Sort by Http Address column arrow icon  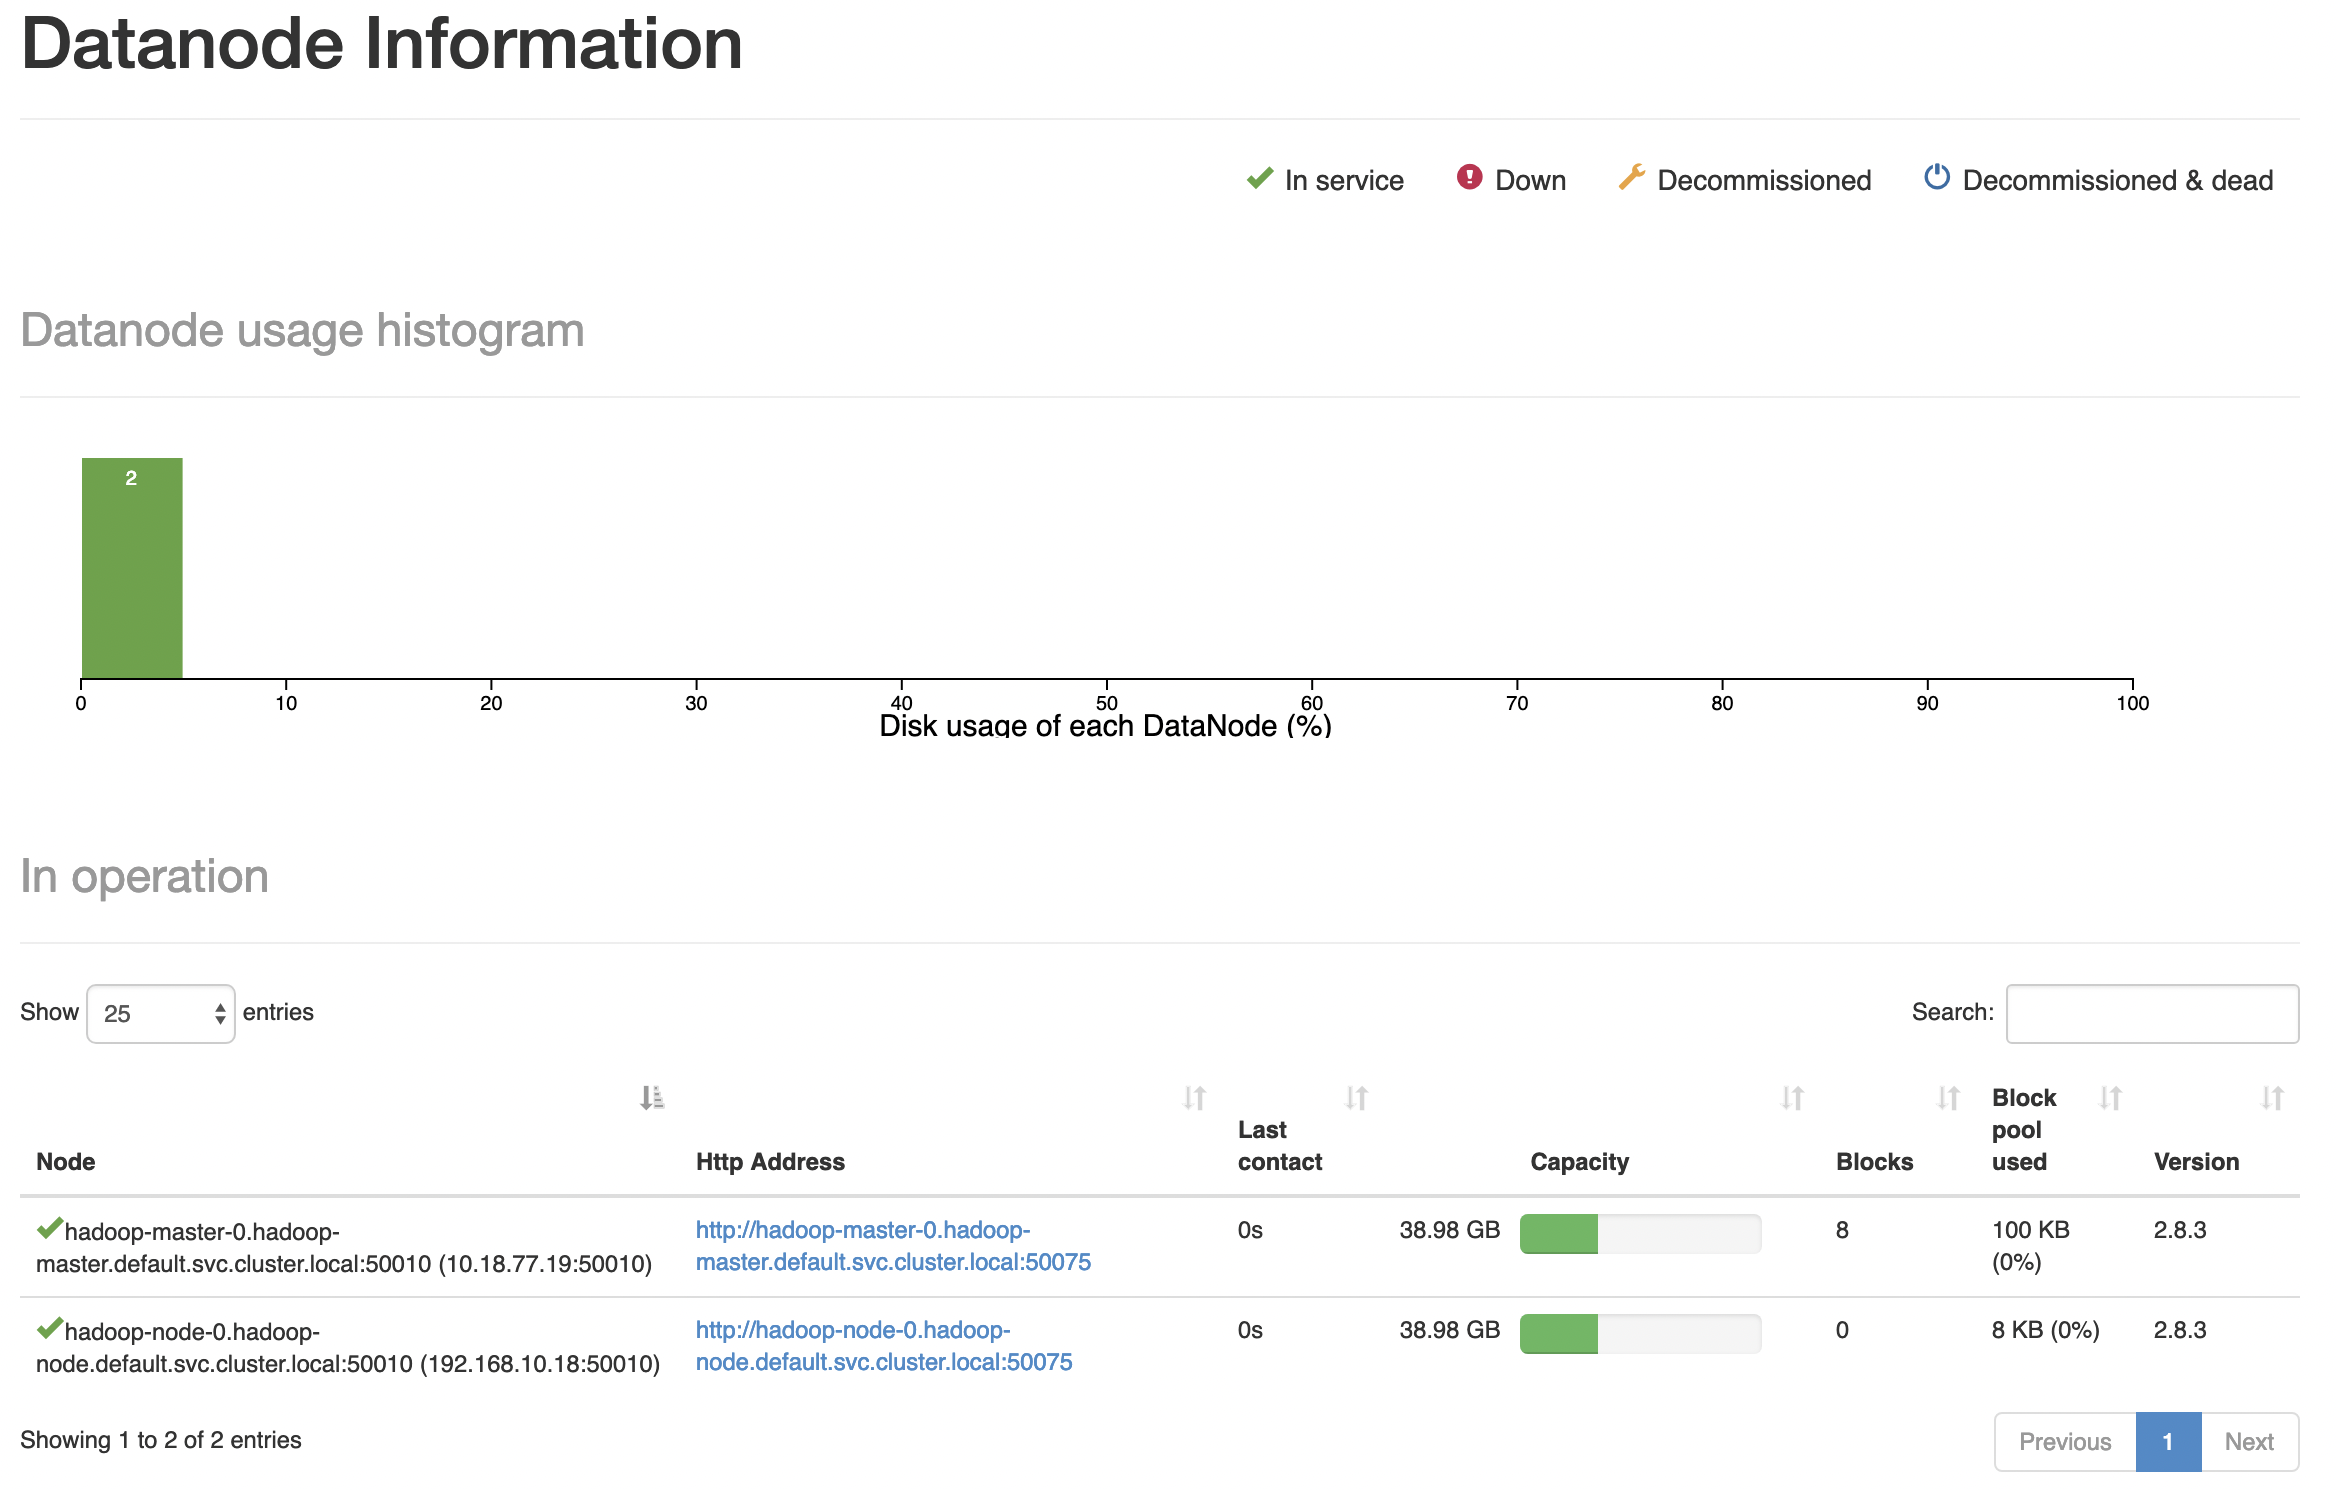click(1194, 1098)
